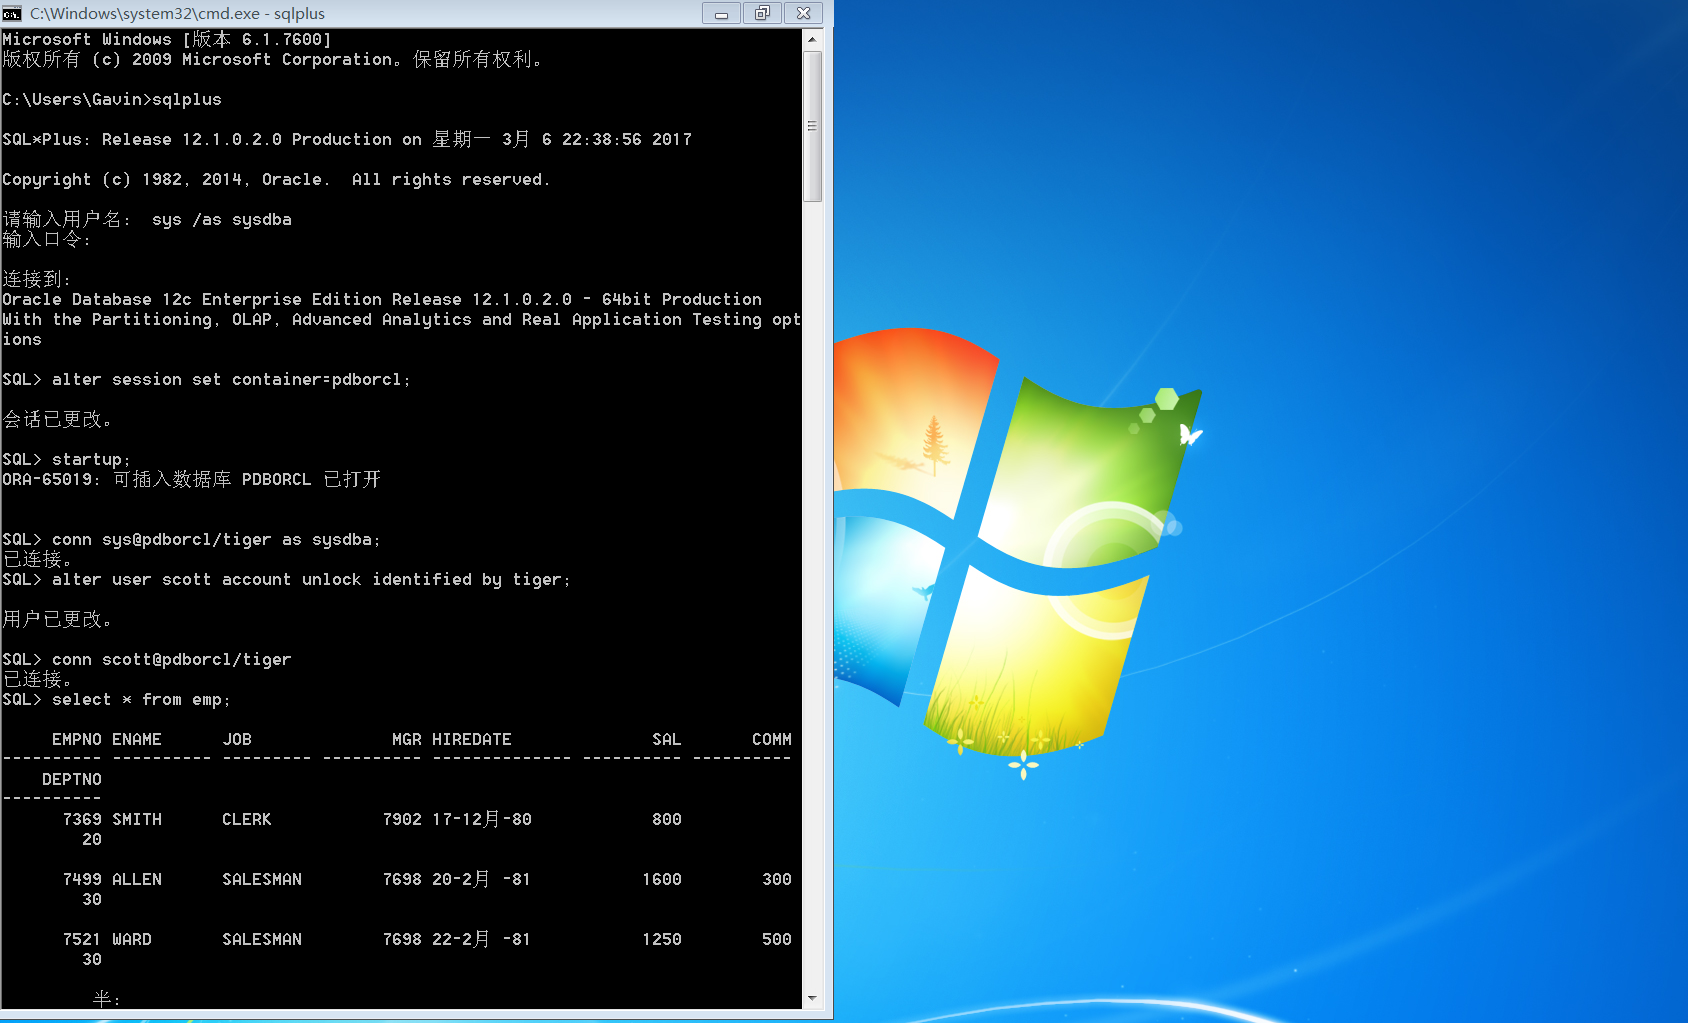Restore down the sqlplus command window
Screen dimensions: 1688x1023
tap(762, 13)
